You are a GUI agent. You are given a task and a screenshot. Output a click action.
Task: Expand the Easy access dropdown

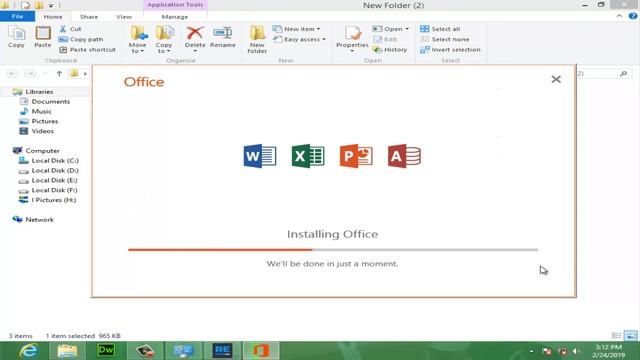tap(299, 39)
